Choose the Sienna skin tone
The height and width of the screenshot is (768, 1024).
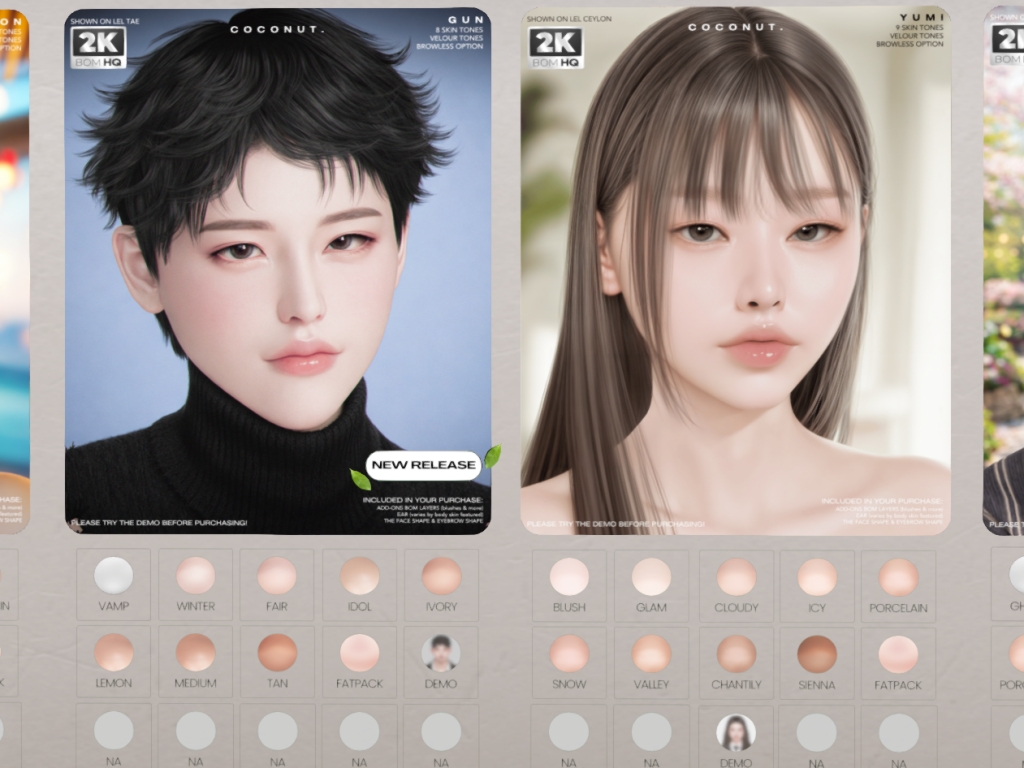pyautogui.click(x=817, y=655)
